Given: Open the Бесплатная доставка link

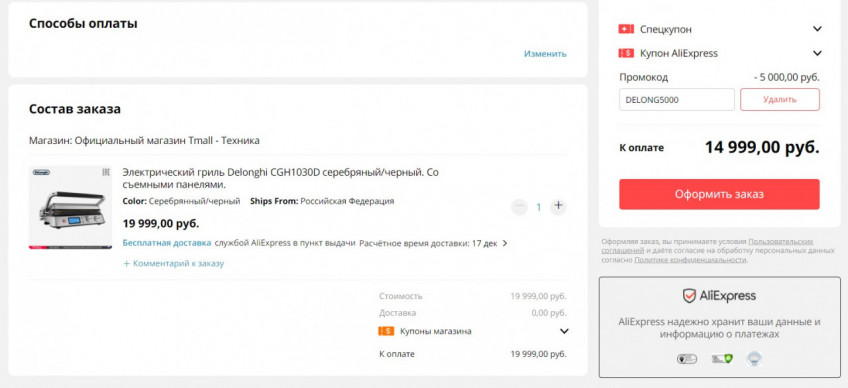Looking at the screenshot, I should pos(167,243).
